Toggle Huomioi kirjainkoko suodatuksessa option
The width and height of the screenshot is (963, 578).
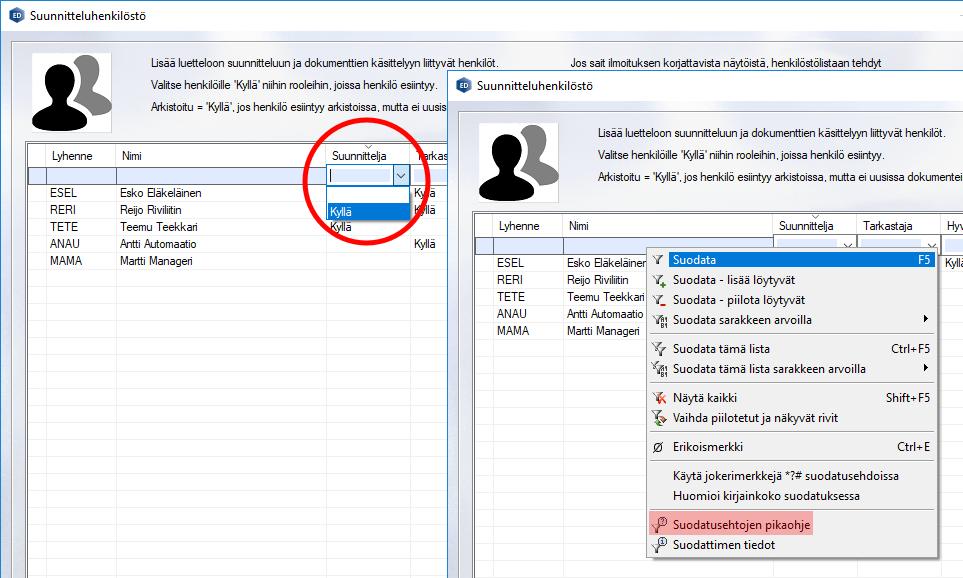coord(766,496)
